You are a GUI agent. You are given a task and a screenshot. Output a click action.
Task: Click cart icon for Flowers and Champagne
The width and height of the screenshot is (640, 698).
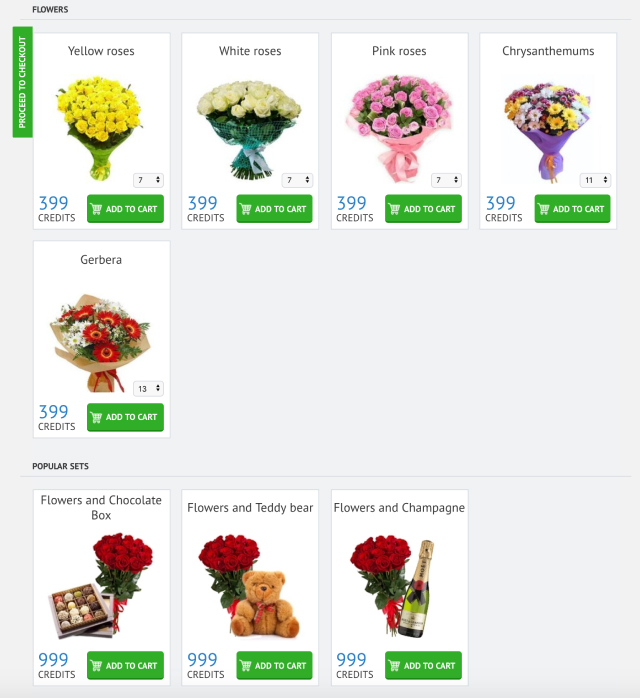[x=394, y=666]
